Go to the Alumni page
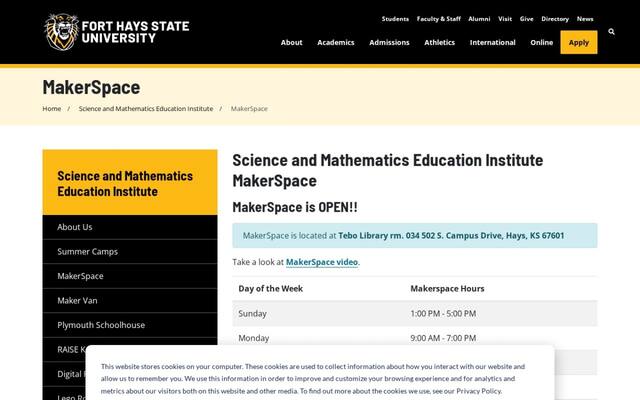This screenshot has width=640, height=400. pos(479,19)
